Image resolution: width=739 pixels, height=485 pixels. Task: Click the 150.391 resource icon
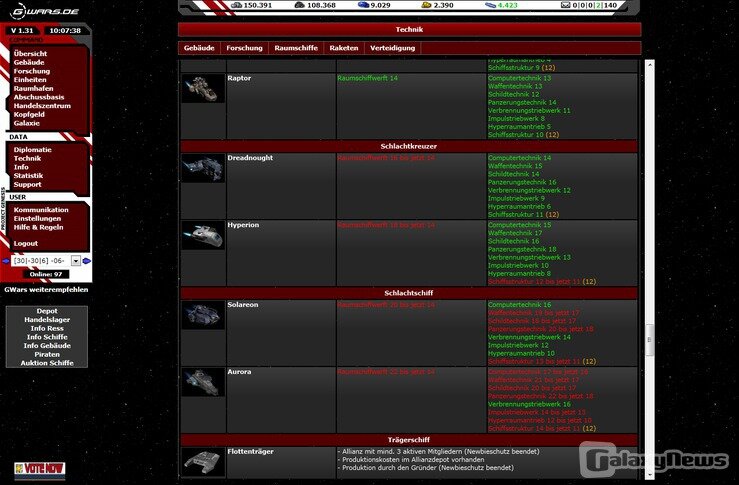click(236, 5)
